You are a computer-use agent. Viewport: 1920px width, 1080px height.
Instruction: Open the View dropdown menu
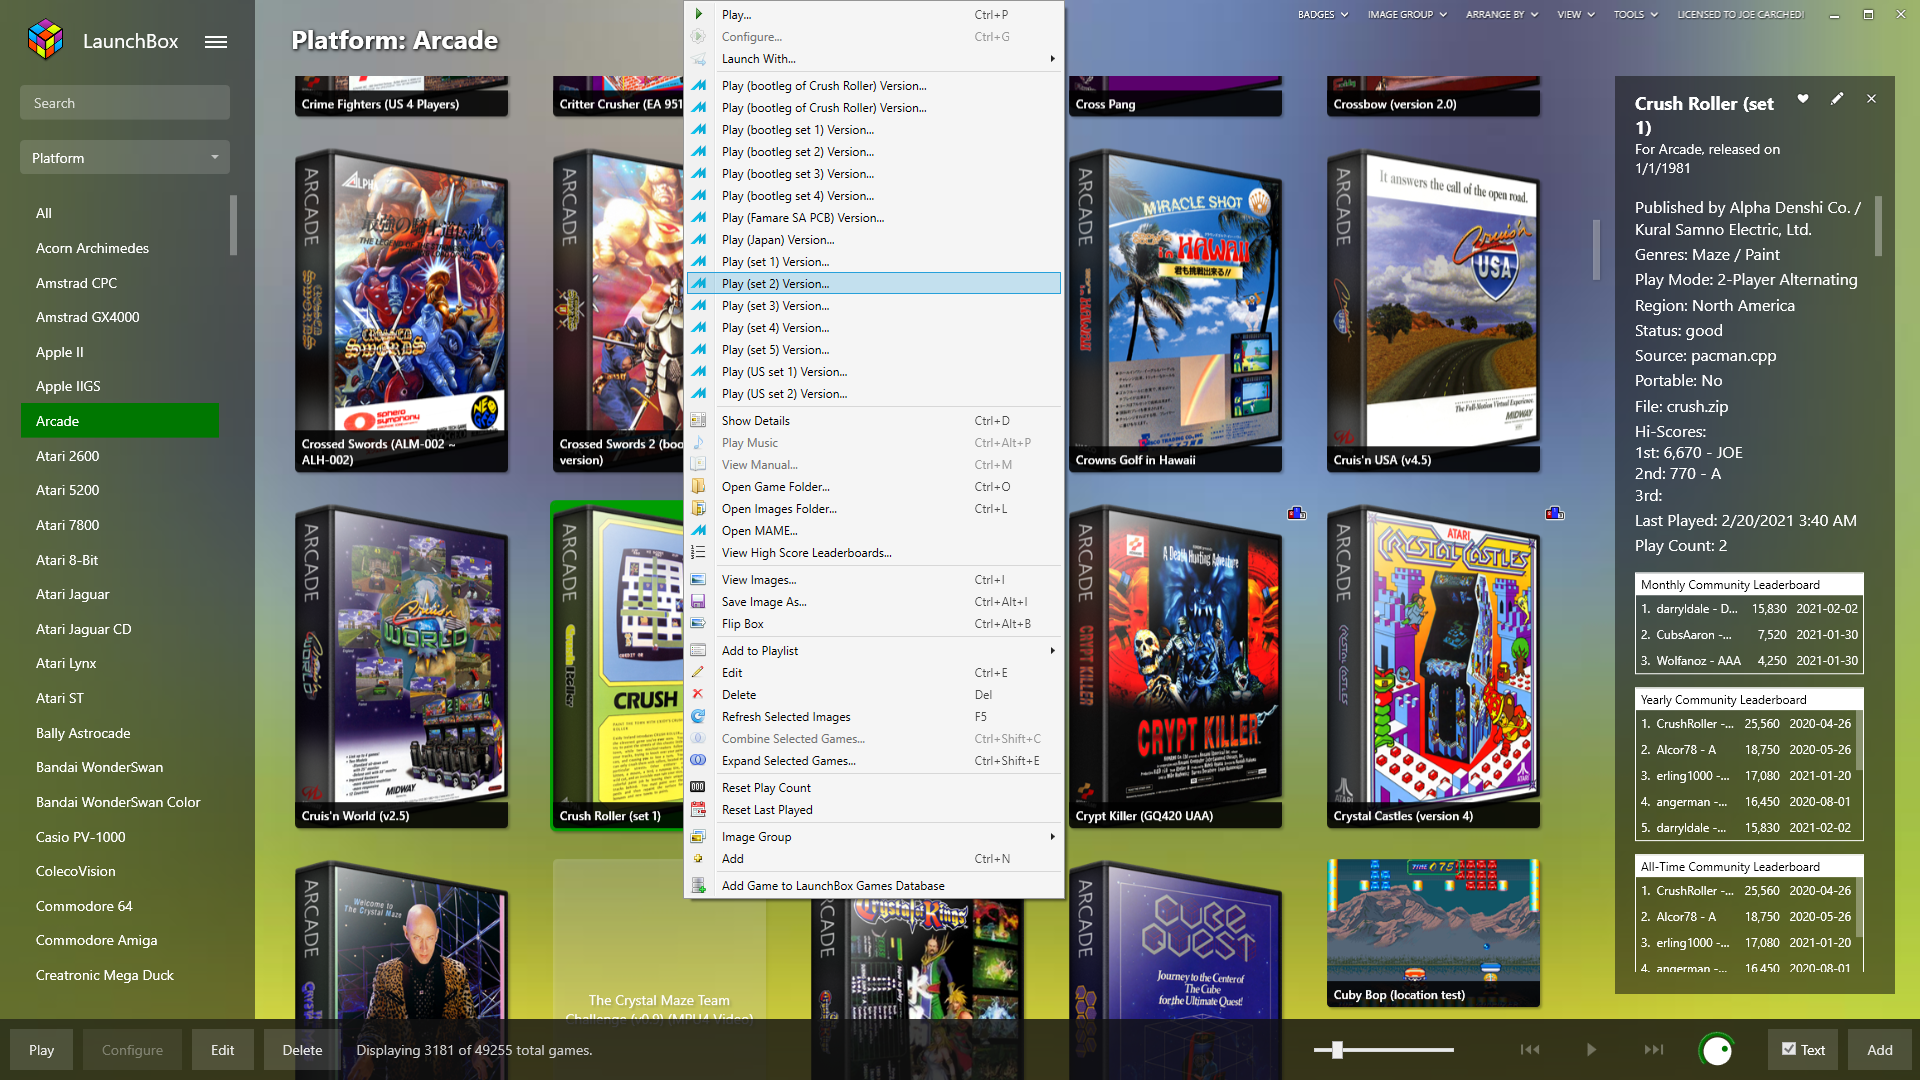coord(1575,15)
